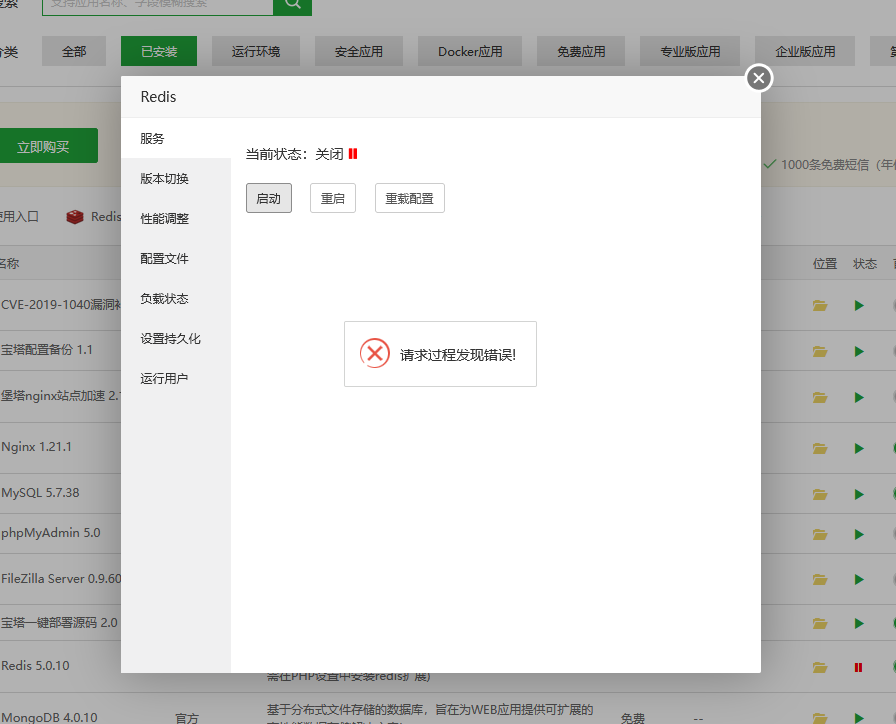Open folder location for MySQL 5.7.38
This screenshot has width=896, height=724.
pos(820,494)
